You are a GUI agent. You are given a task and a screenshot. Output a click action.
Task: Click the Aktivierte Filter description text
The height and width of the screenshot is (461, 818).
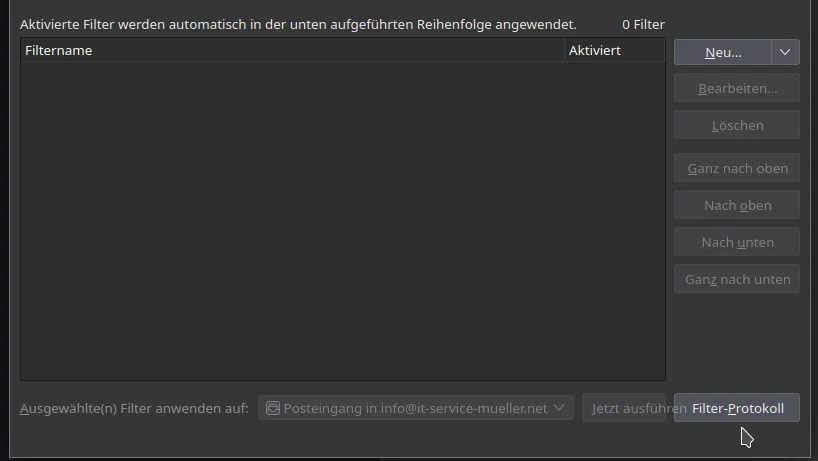(298, 25)
